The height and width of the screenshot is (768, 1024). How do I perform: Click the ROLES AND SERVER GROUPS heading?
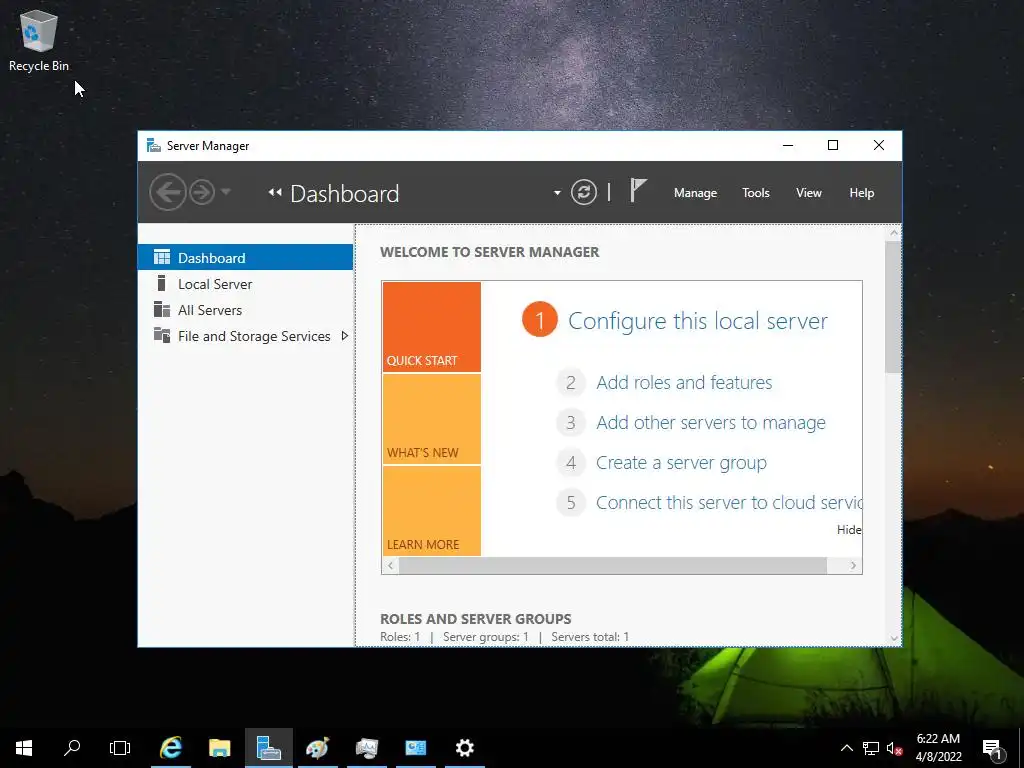475,618
